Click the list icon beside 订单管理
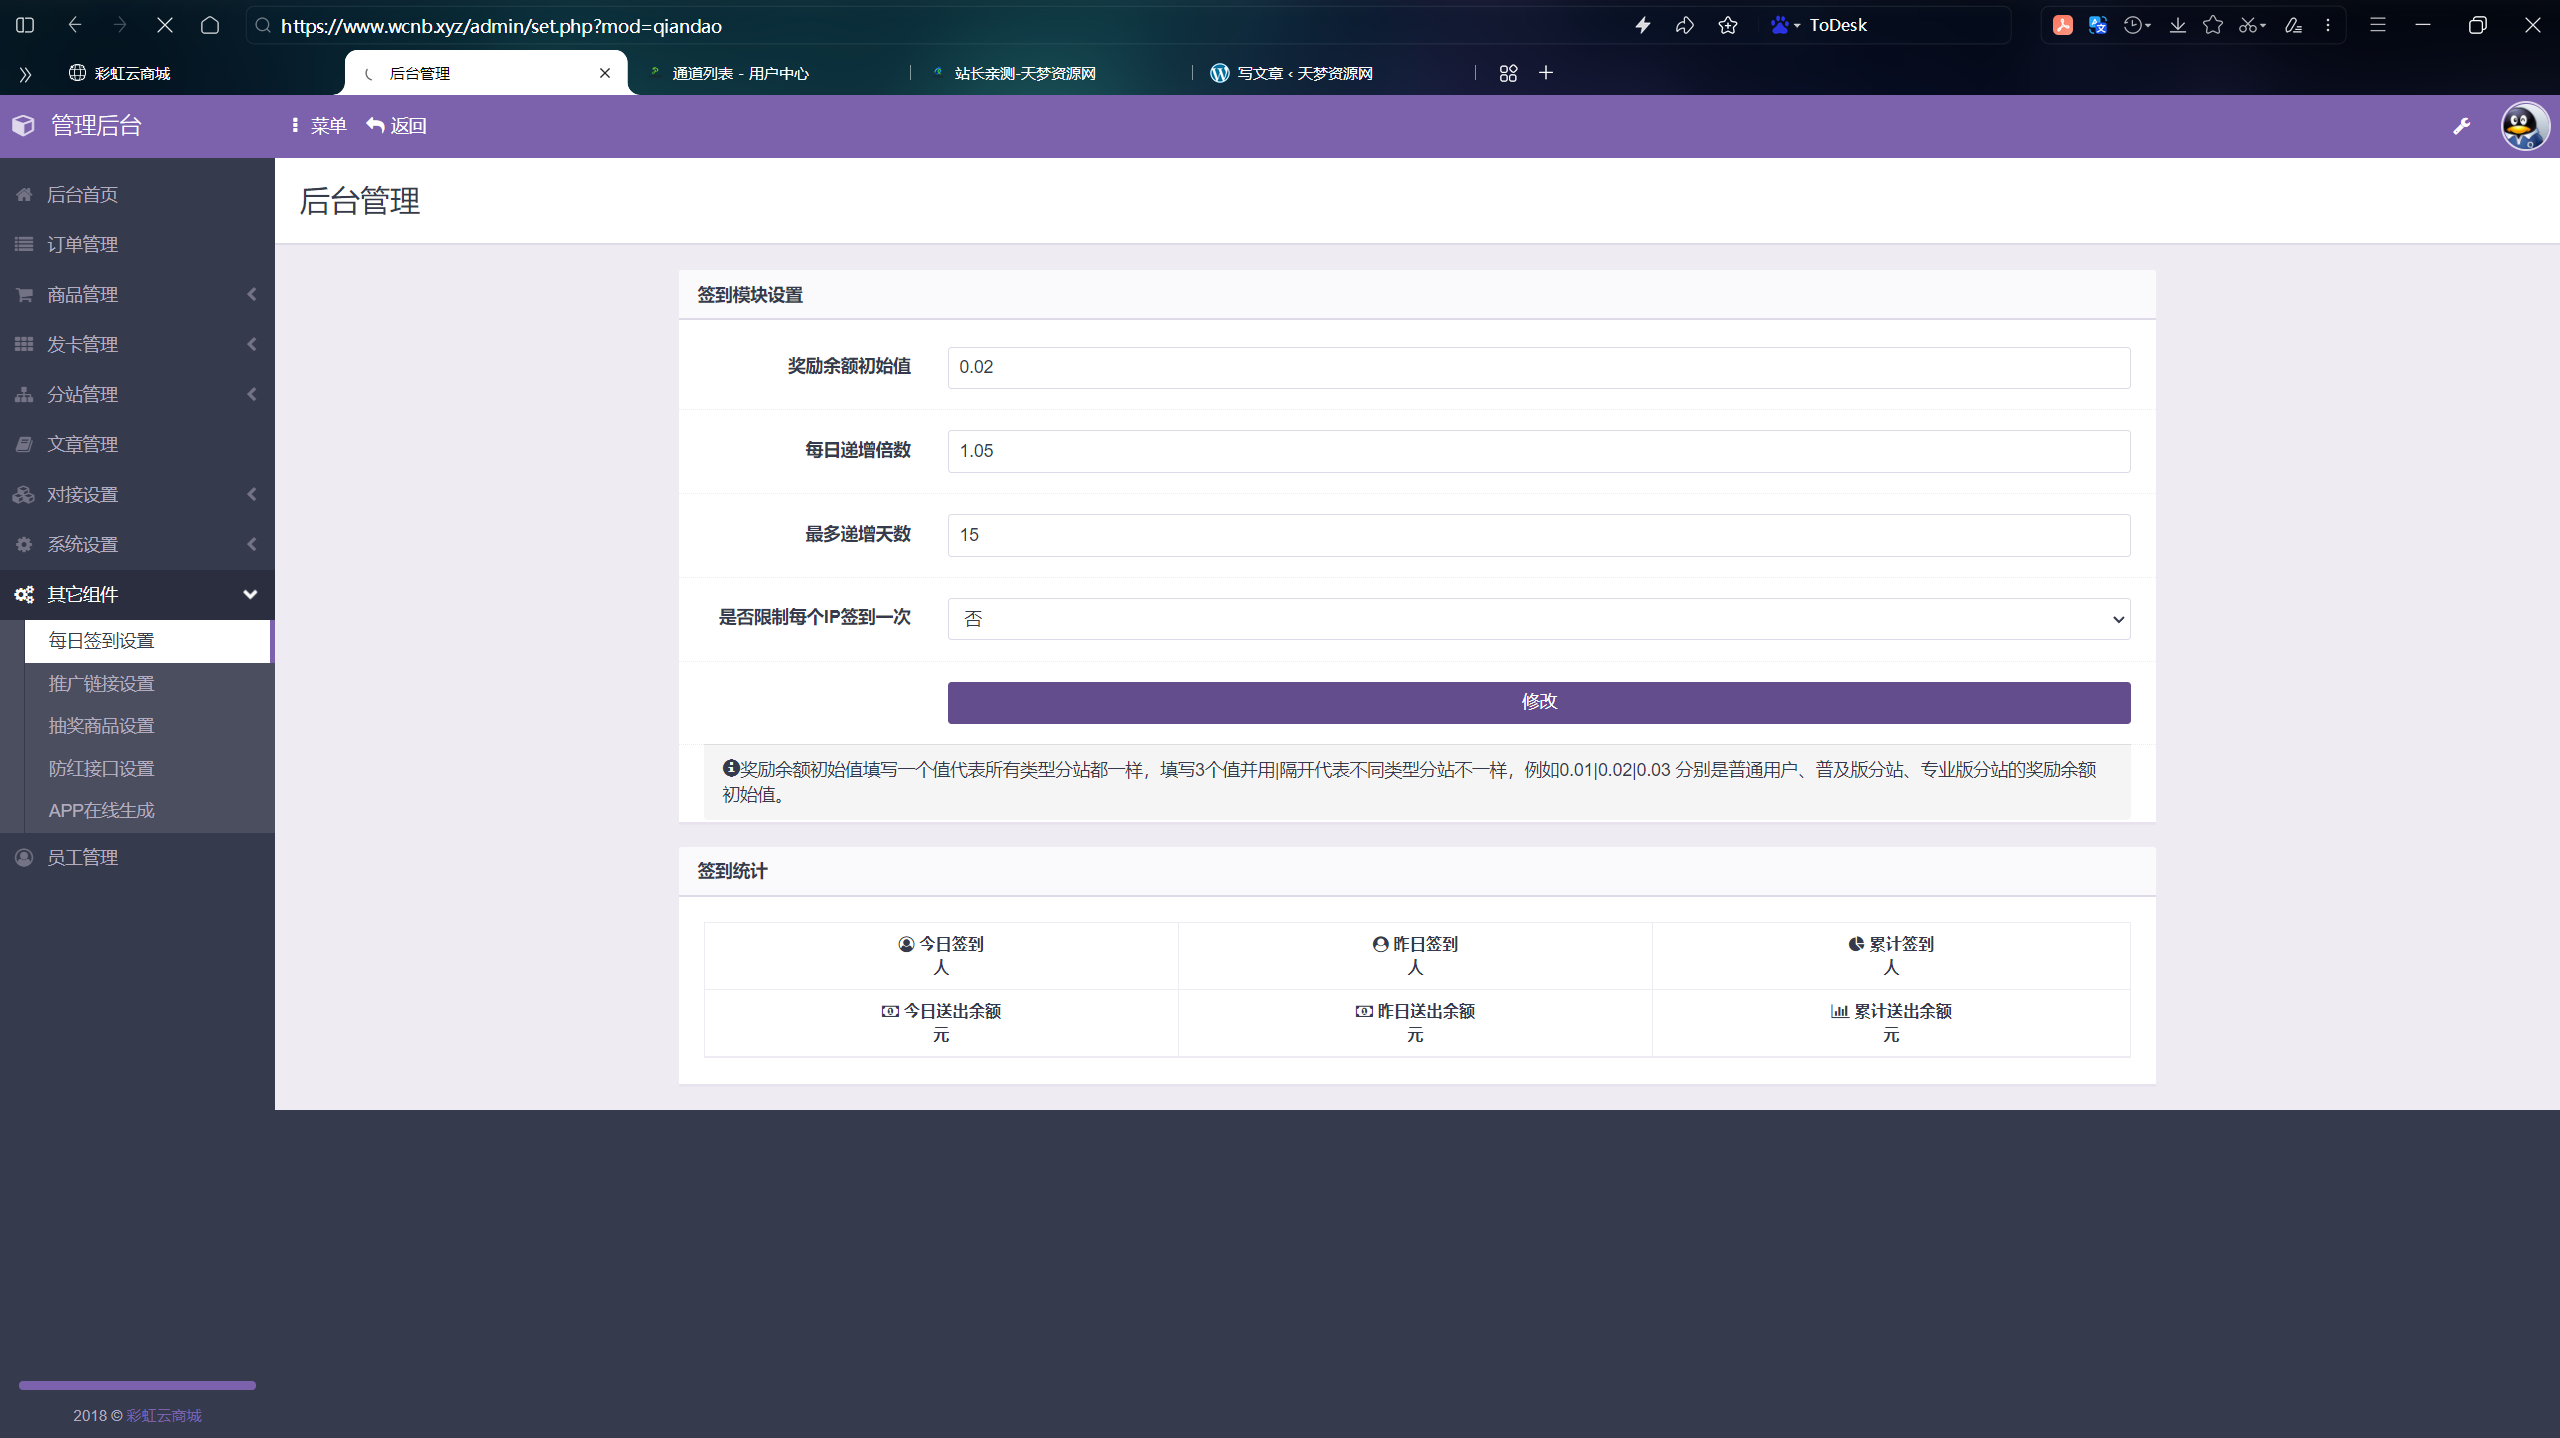Image resolution: width=2560 pixels, height=1438 pixels. (24, 244)
